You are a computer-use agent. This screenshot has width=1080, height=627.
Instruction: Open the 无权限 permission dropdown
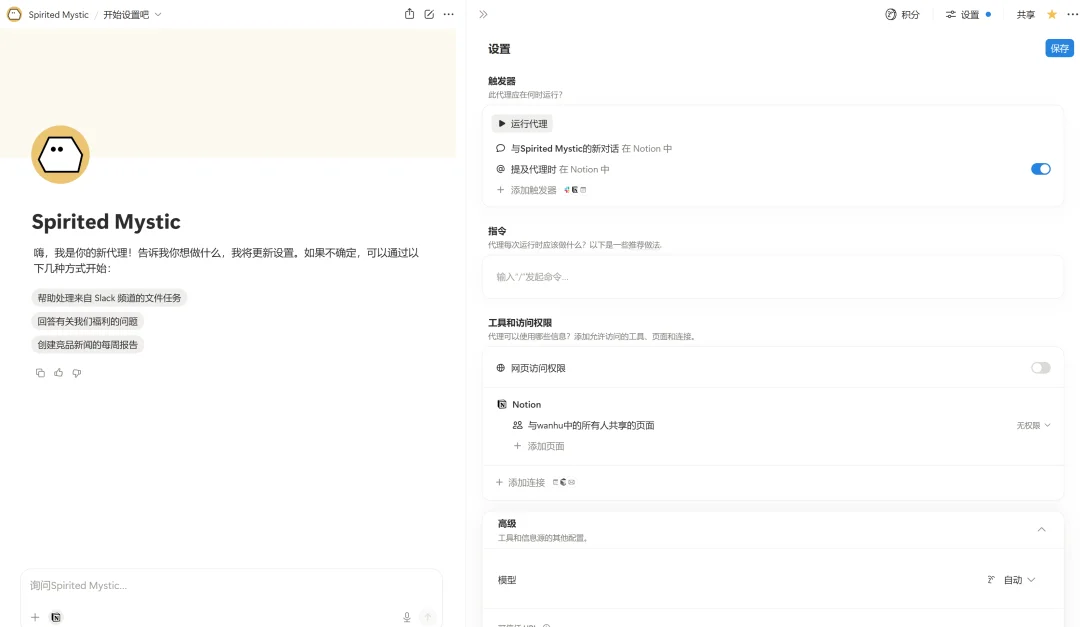(1033, 425)
